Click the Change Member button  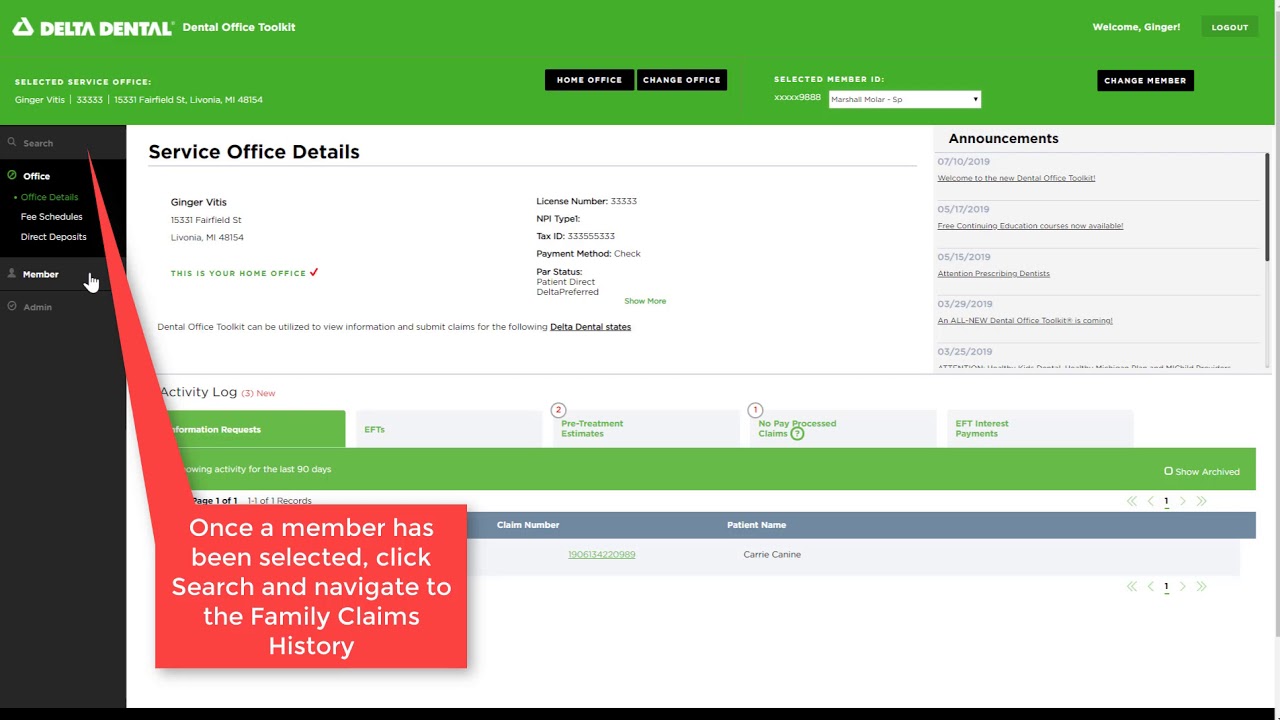pos(1145,80)
